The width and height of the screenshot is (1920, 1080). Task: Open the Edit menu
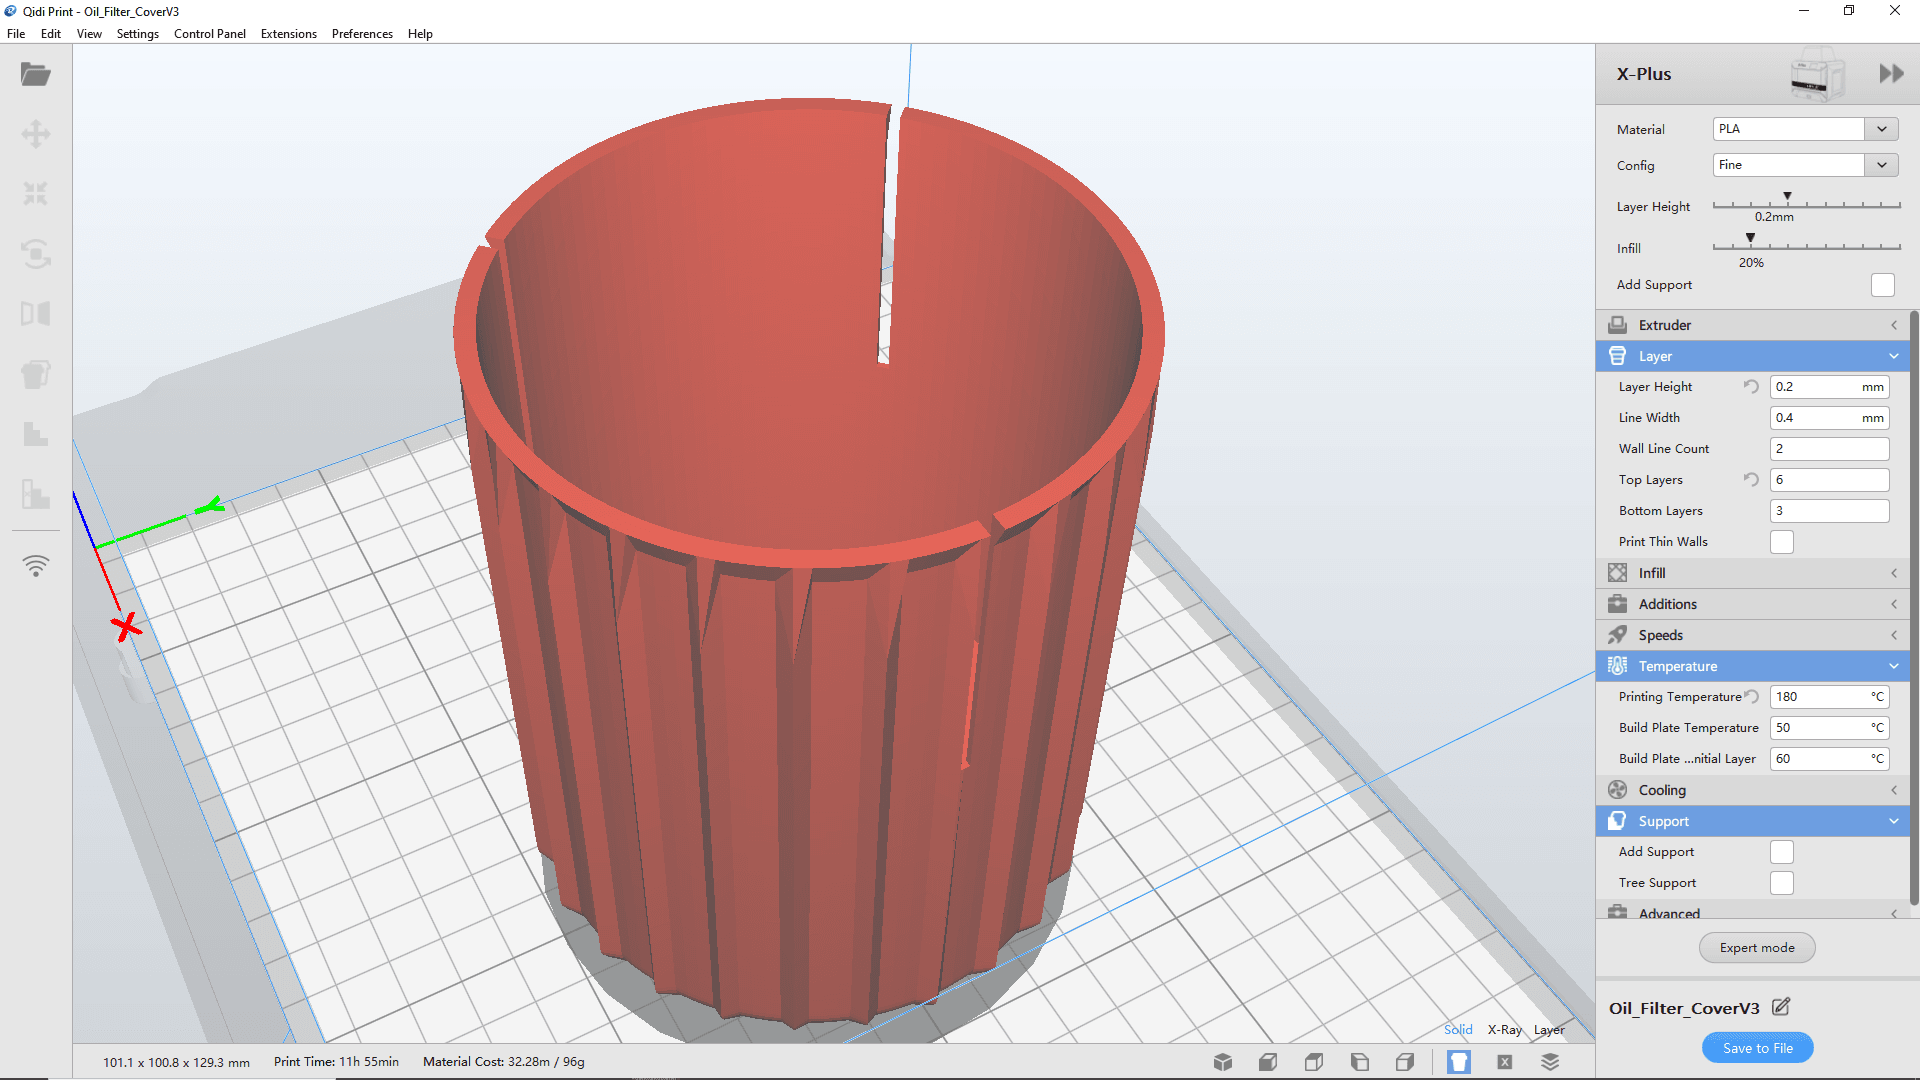click(x=51, y=34)
